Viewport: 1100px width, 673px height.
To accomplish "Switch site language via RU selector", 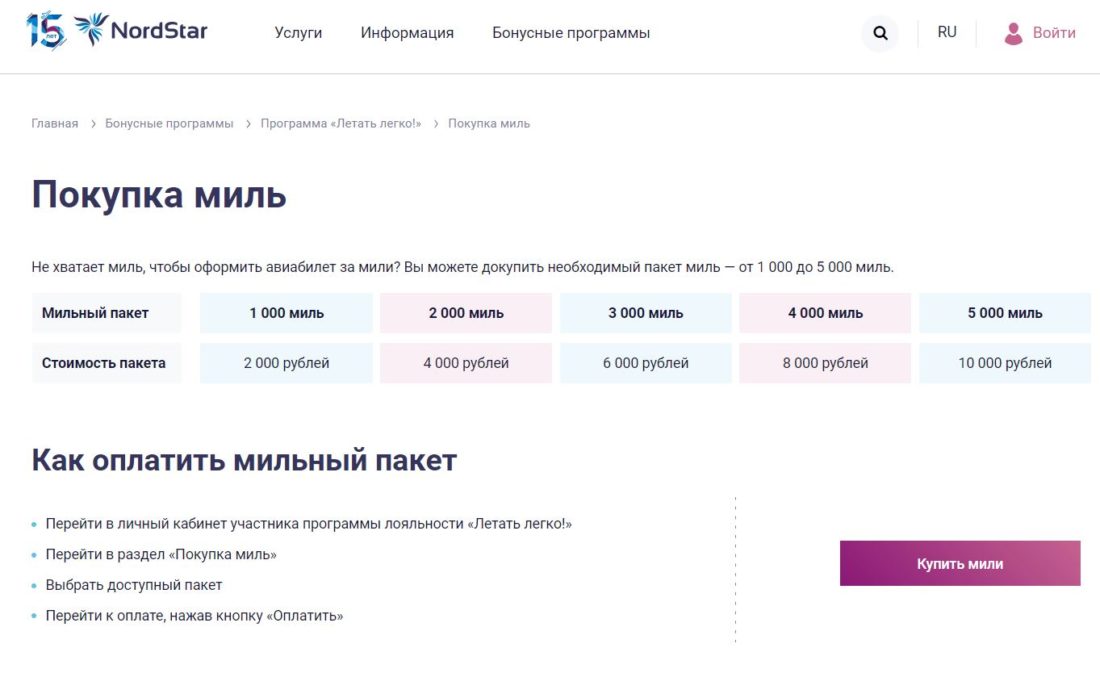I will tap(944, 32).
